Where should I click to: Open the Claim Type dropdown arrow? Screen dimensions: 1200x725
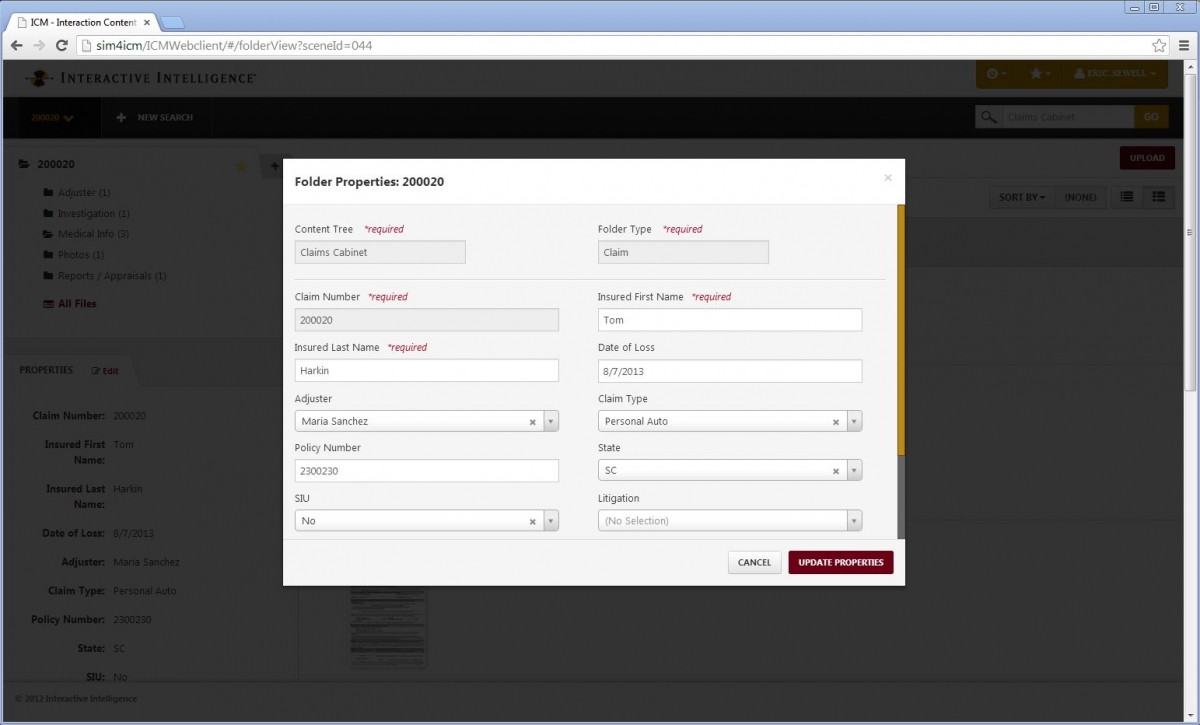coord(853,422)
